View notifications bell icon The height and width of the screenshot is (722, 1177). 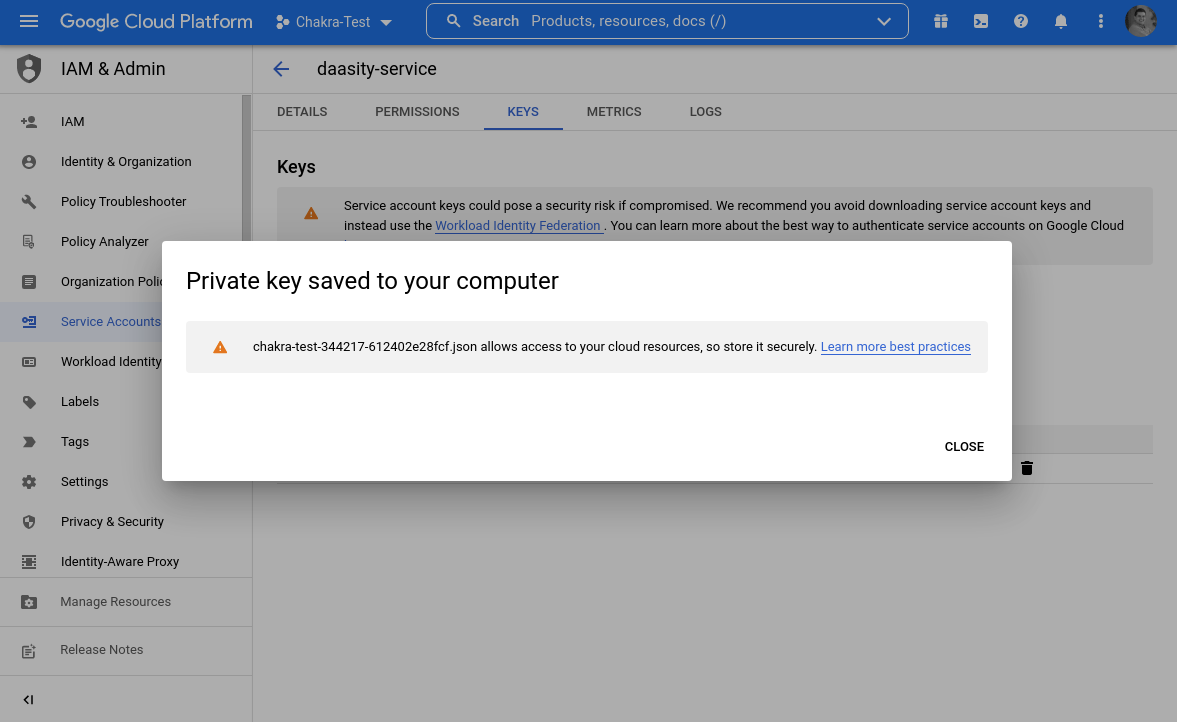1061,21
